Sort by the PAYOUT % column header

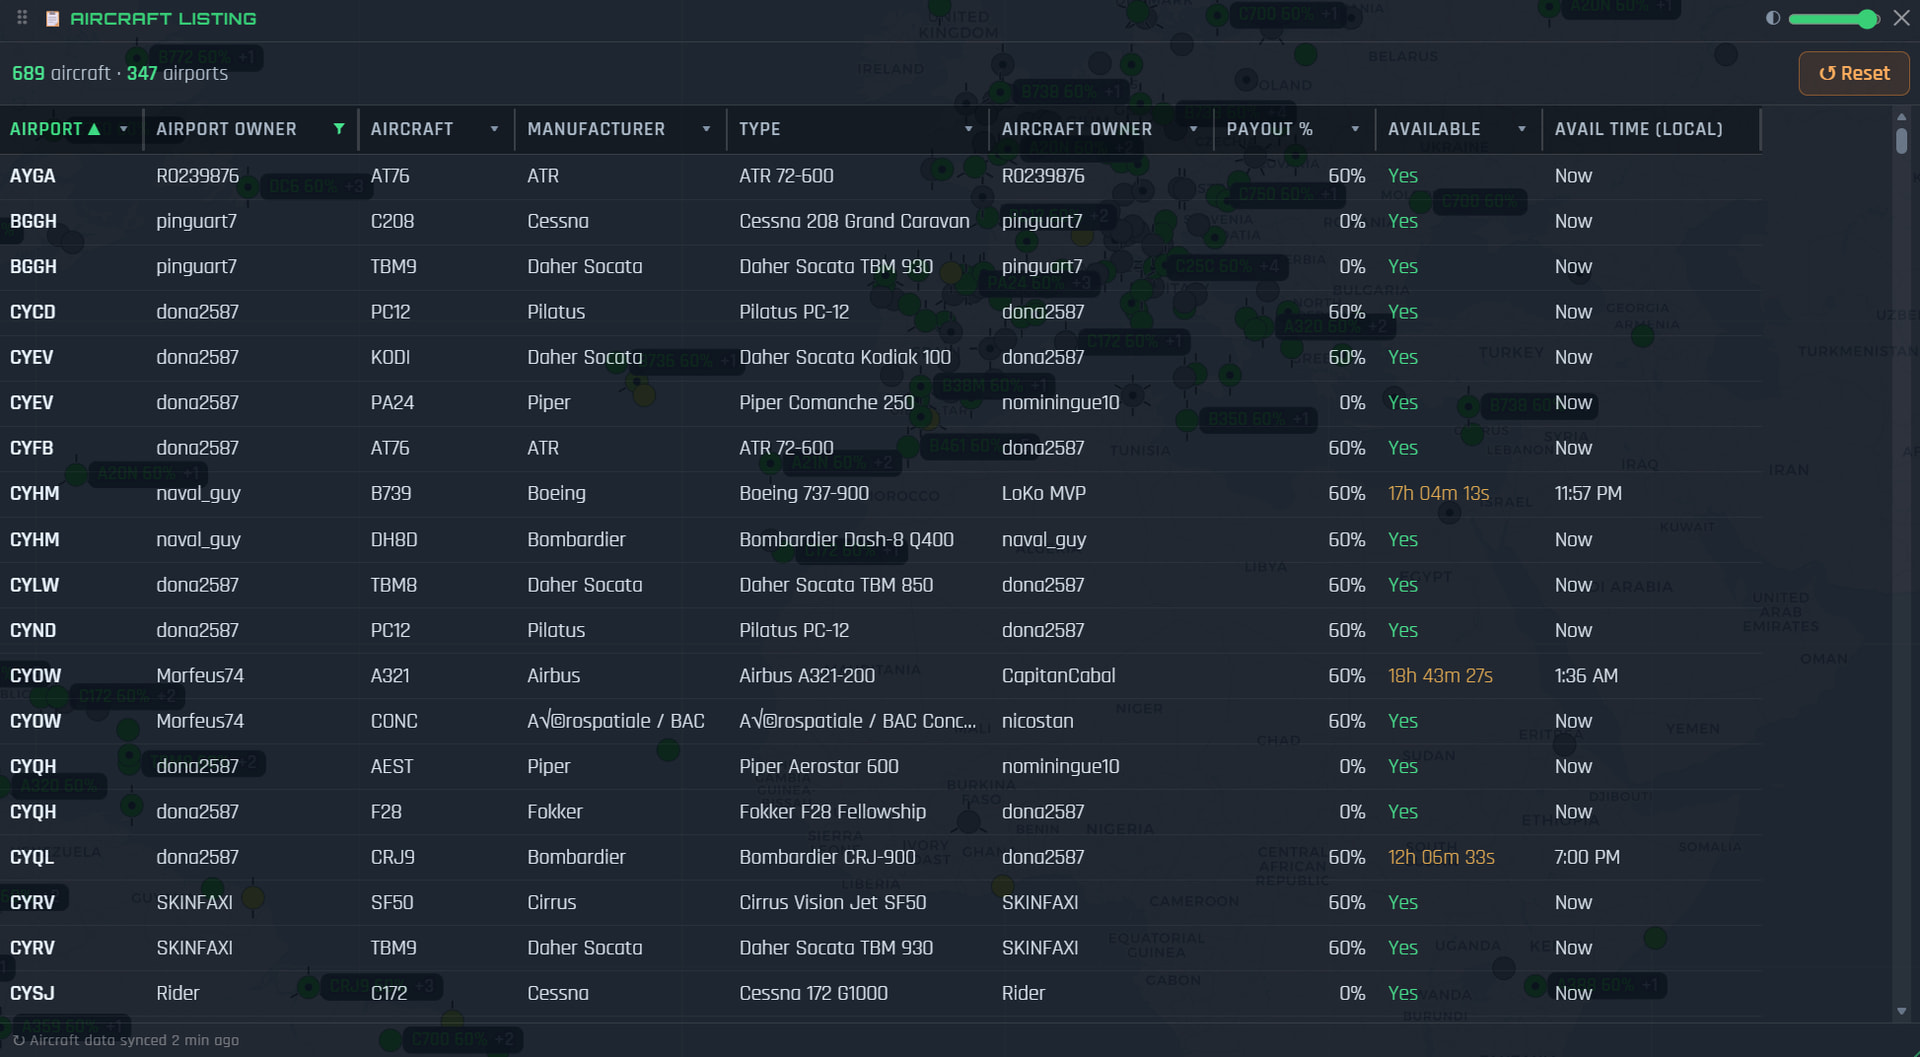pos(1270,129)
